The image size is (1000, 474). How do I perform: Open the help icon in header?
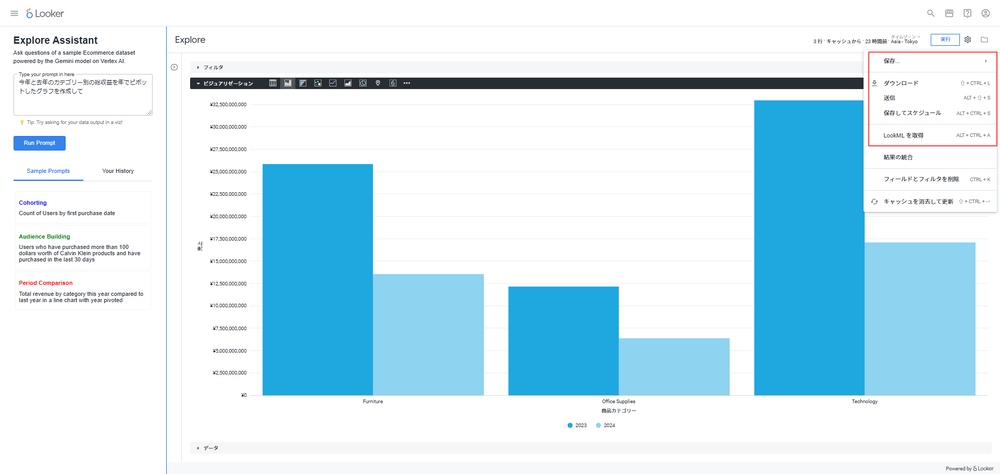[x=967, y=13]
